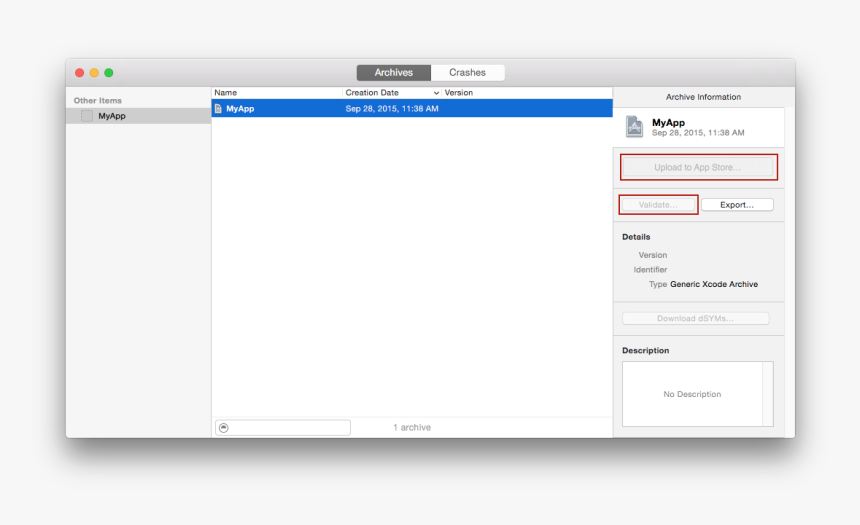
Task: Open the Export dialog
Action: pyautogui.click(x=737, y=205)
